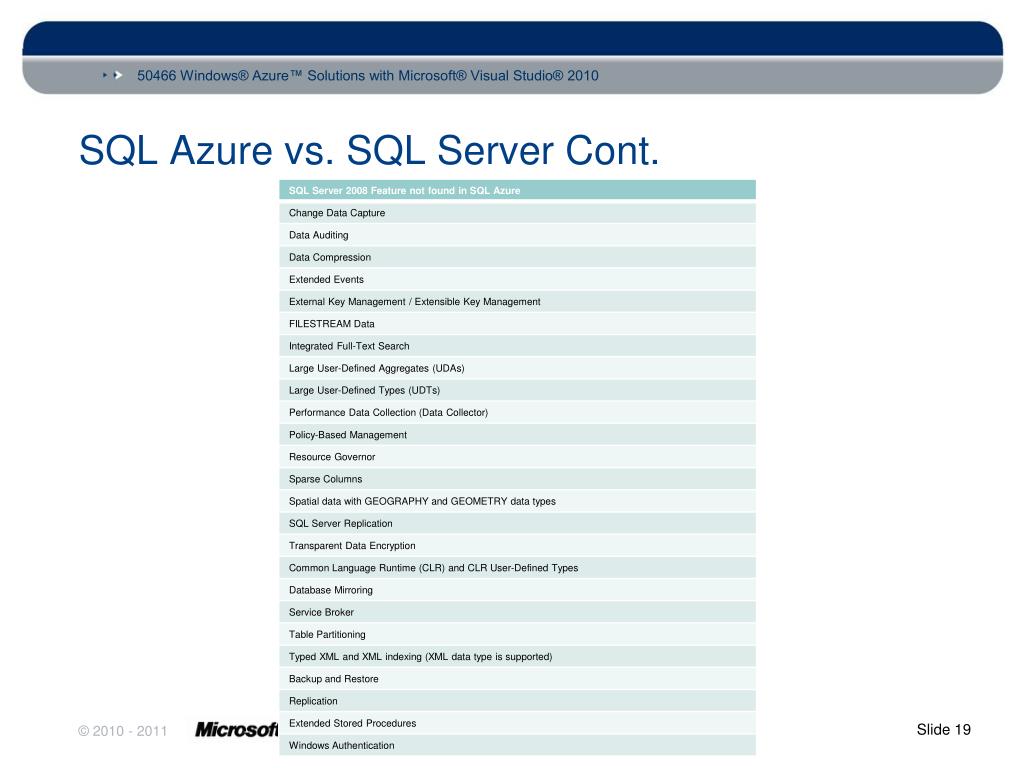The height and width of the screenshot is (768, 1024).
Task: Select the 'Table Partitioning' row
Action: (517, 635)
